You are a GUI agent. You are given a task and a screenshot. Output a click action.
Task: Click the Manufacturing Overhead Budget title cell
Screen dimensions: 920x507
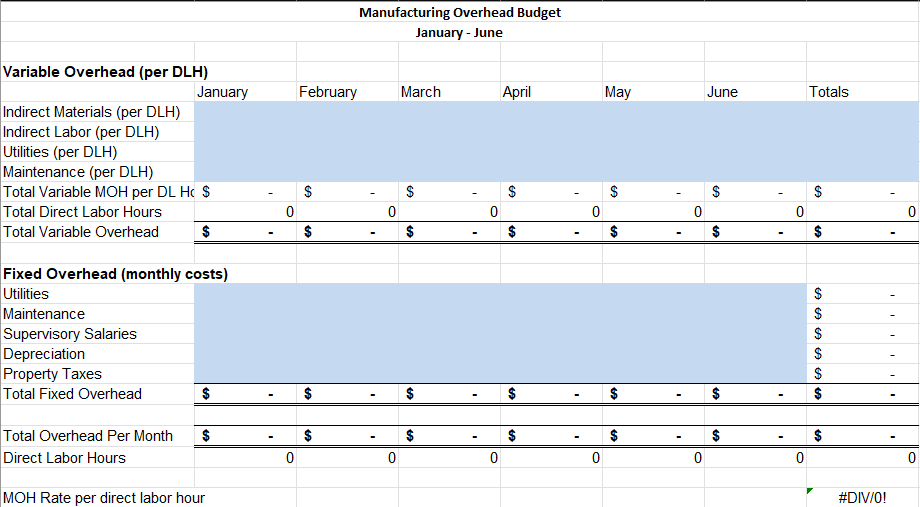coord(459,12)
